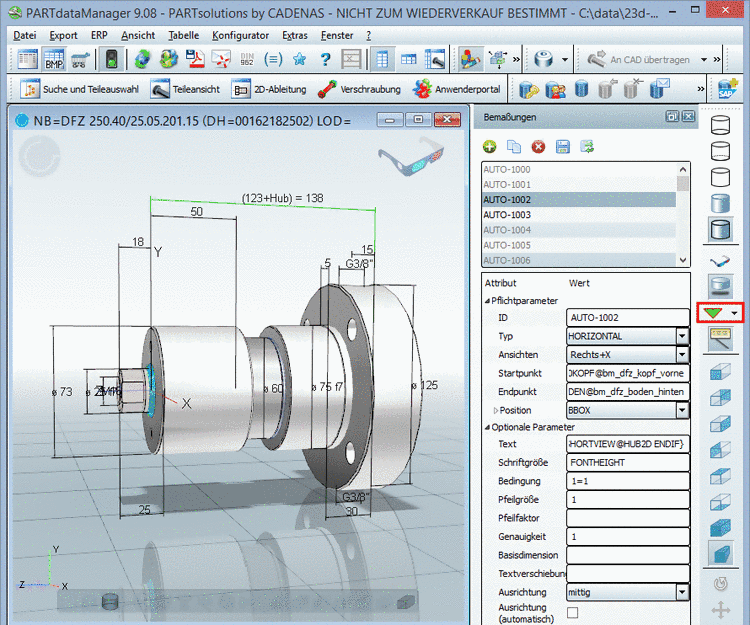Screen dimensions: 750x625
Task: Open the Konfigurator menu
Action: tap(240, 35)
